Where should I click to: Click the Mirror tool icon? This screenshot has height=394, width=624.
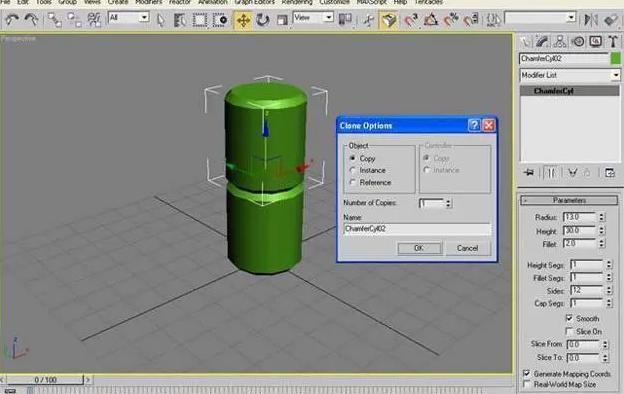pyautogui.click(x=591, y=20)
